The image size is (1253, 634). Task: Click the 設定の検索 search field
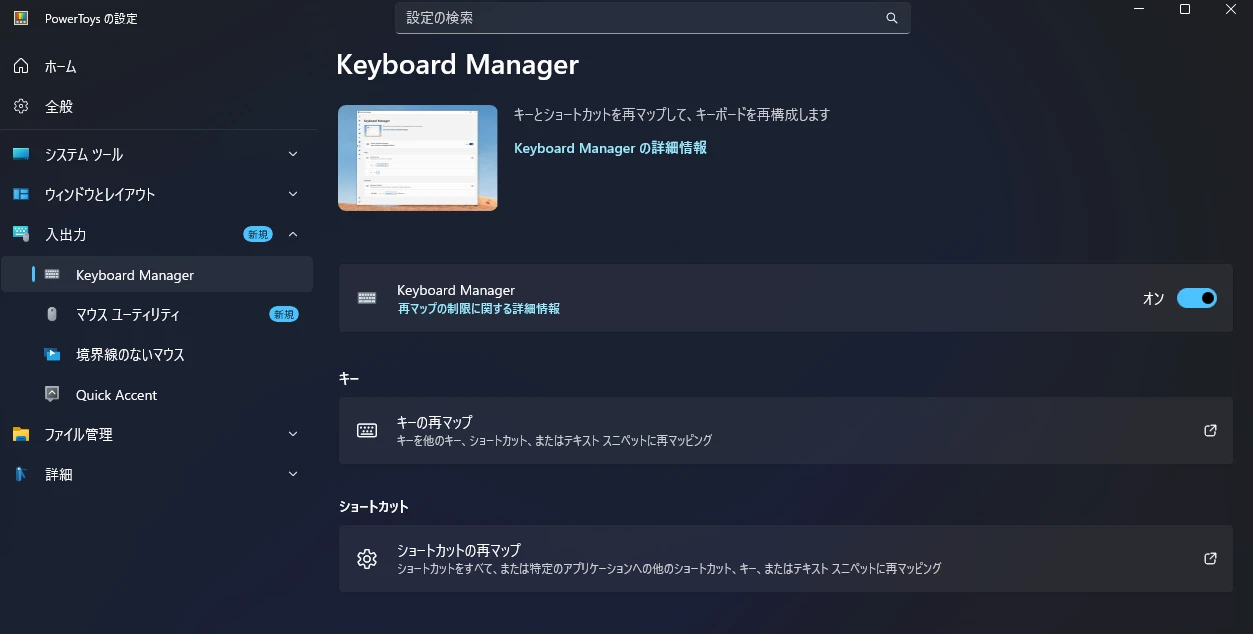point(640,18)
